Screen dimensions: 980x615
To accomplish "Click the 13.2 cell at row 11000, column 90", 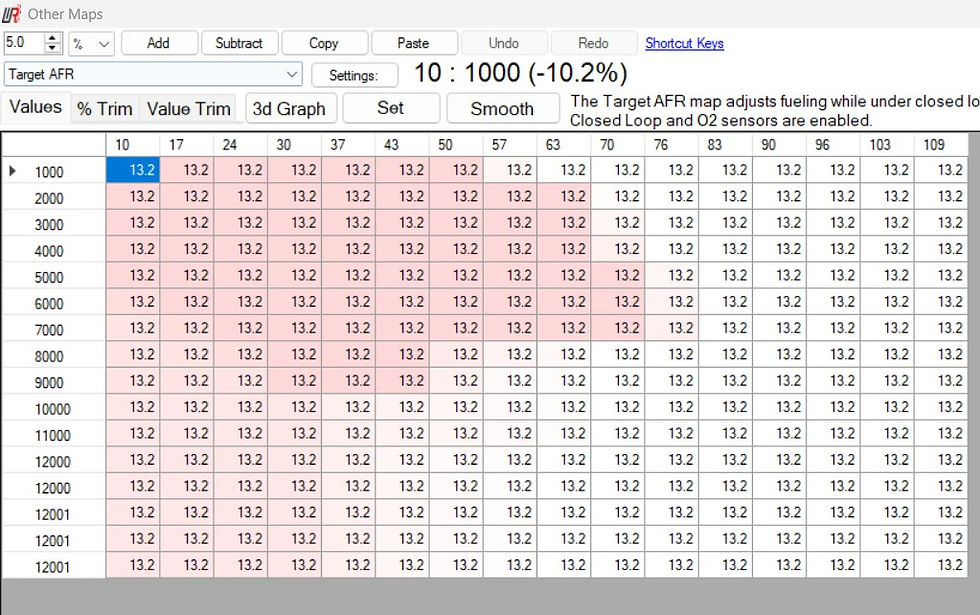I will tap(779, 434).
